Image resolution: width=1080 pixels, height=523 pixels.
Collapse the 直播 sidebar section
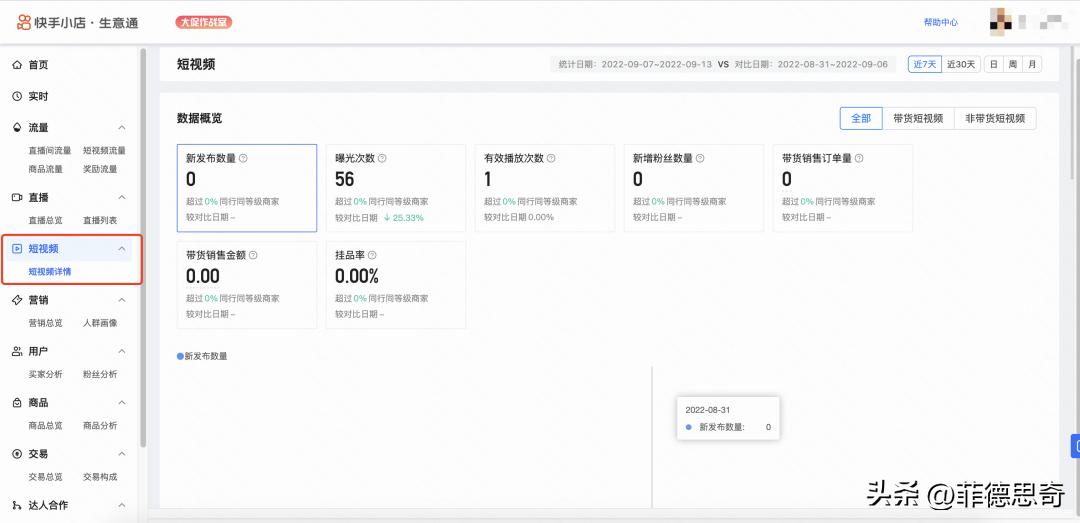pos(122,198)
